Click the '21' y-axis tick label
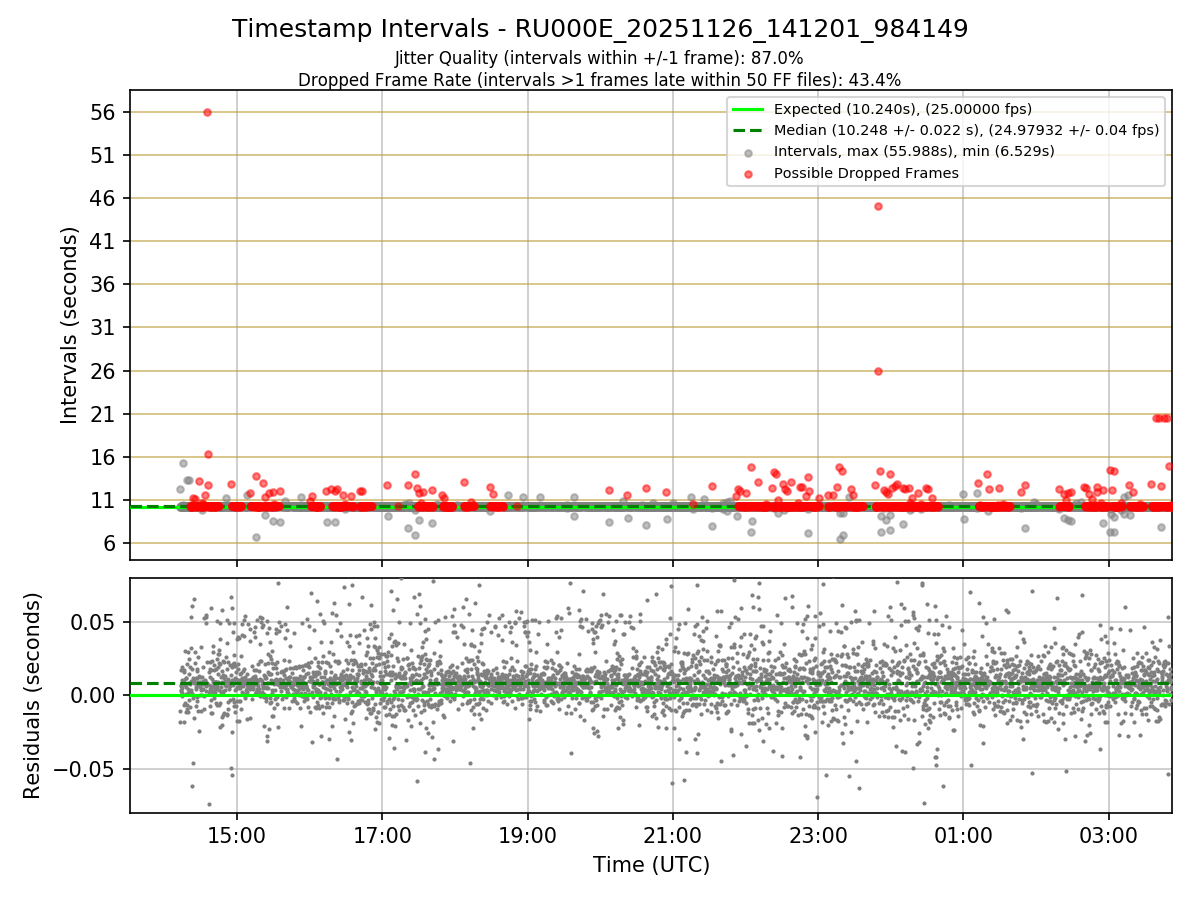This screenshot has width=1200, height=900. pos(105,414)
